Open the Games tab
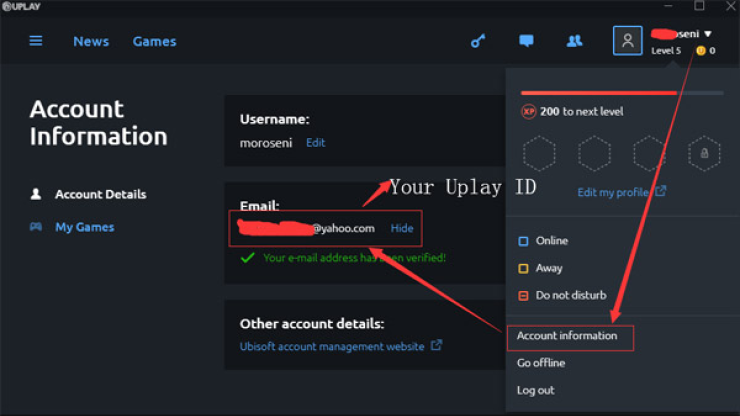This screenshot has height=416, width=740. pos(154,42)
